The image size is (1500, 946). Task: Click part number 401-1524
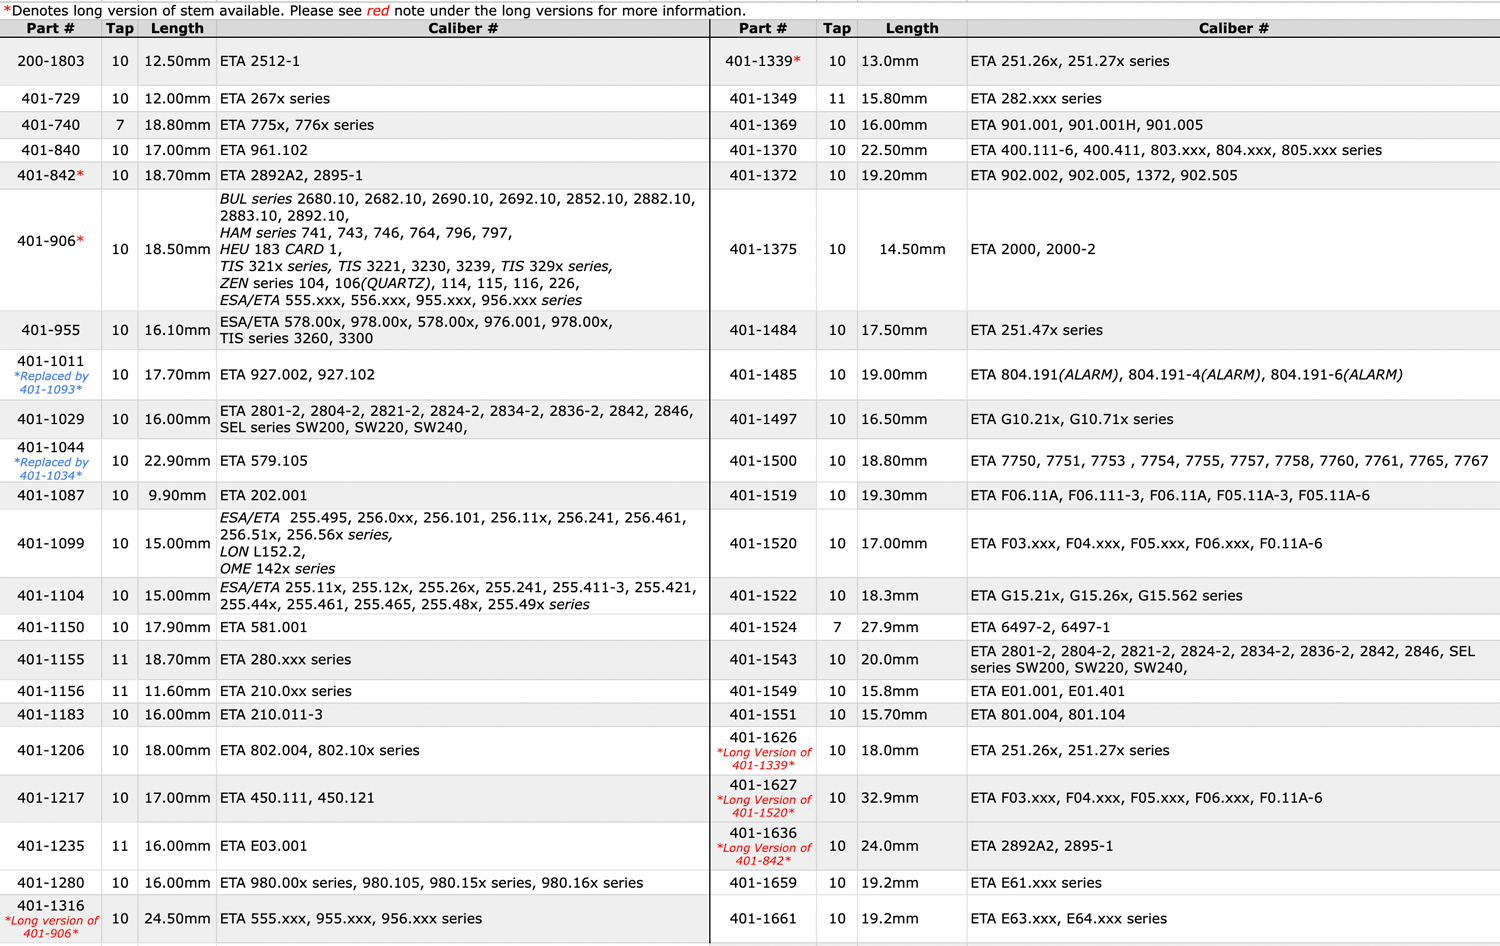[x=763, y=627]
